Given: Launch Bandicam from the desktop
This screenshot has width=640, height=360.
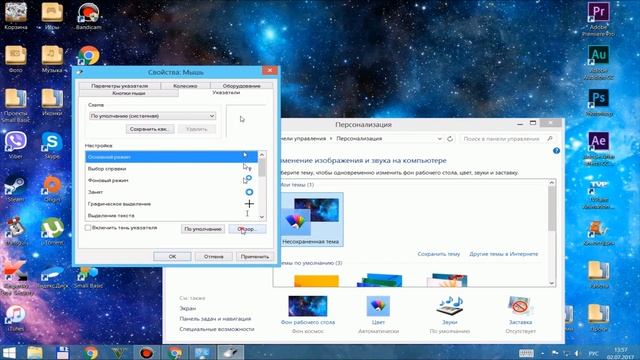Looking at the screenshot, I should (88, 16).
